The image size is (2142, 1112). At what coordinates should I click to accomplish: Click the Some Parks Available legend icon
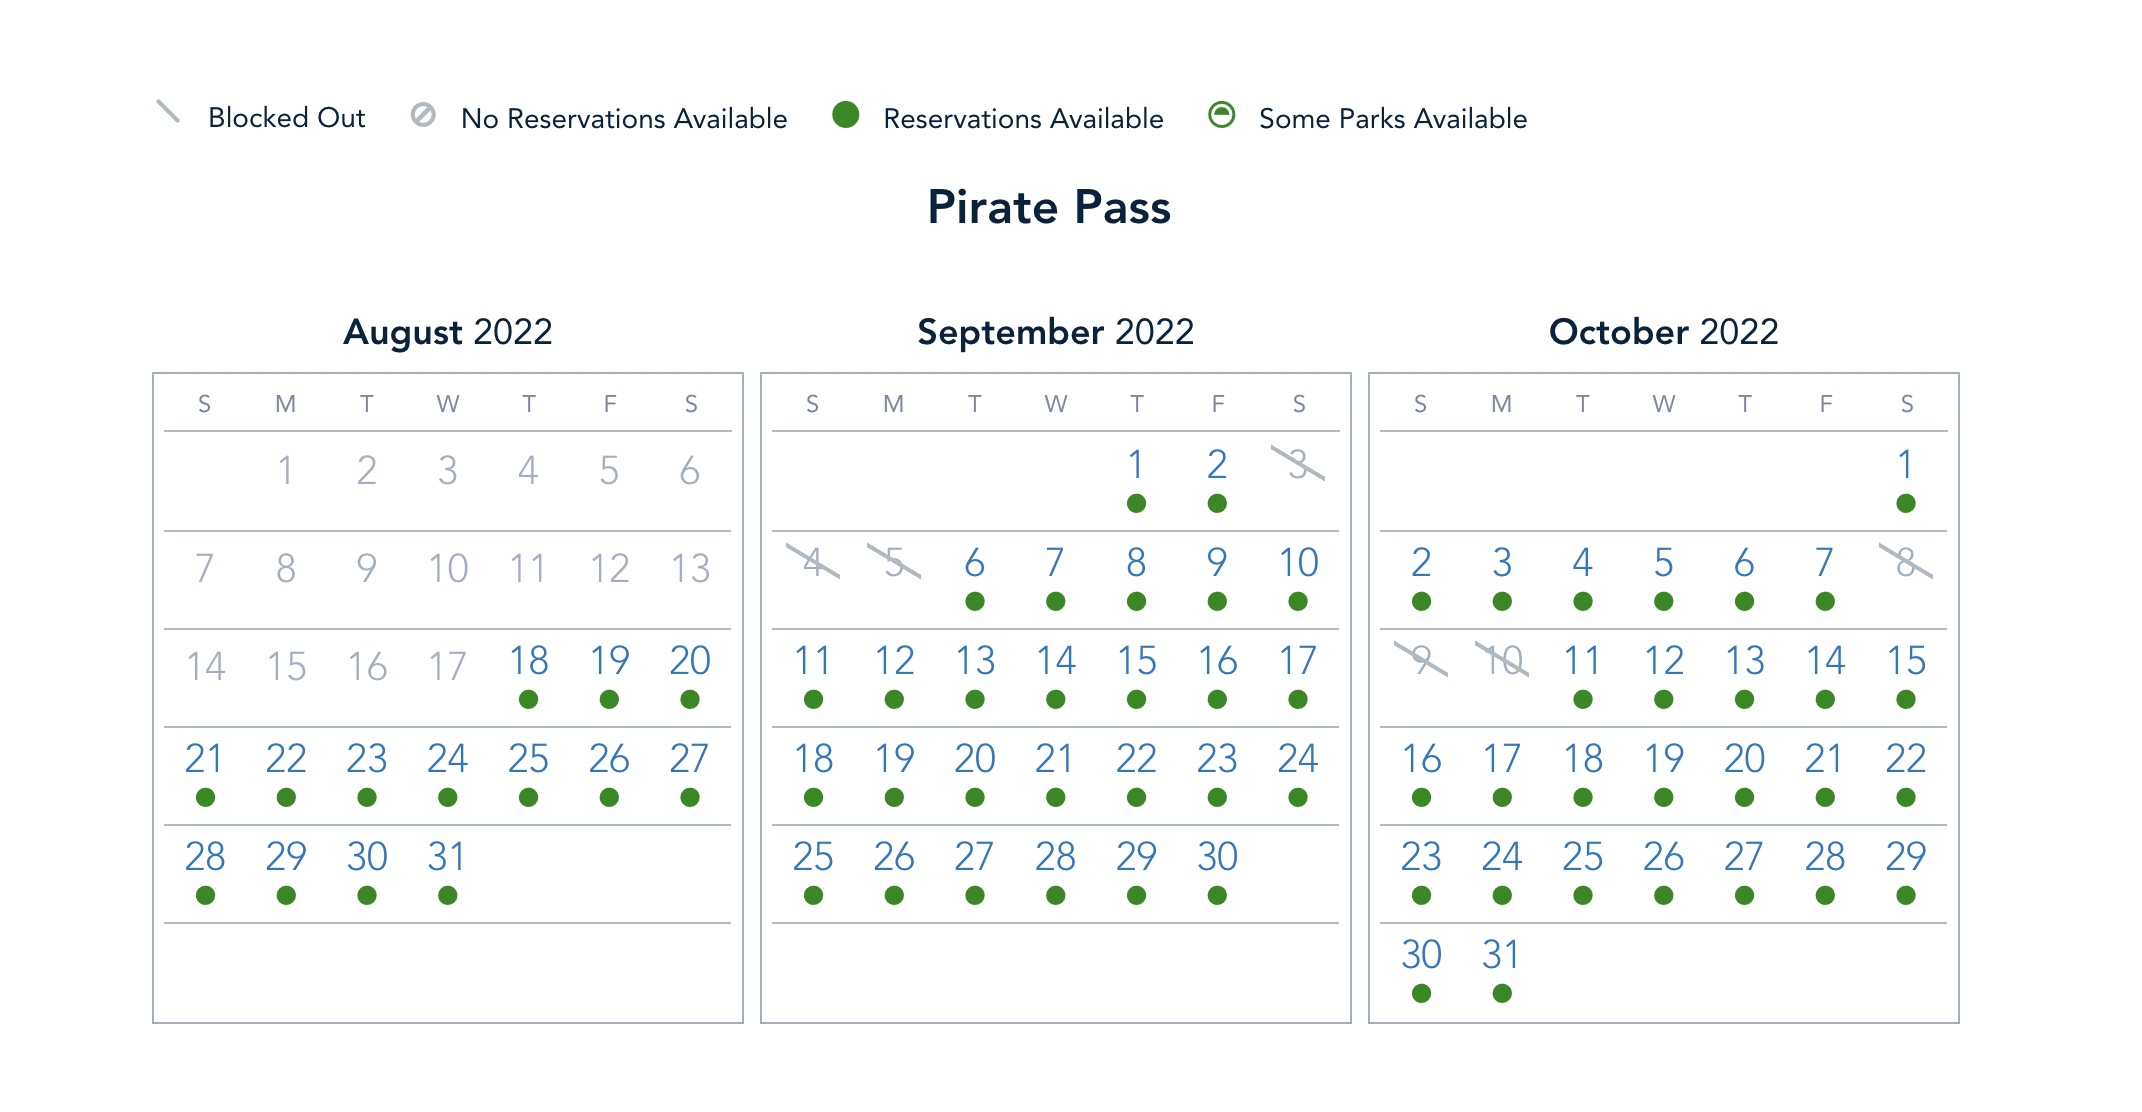1221,115
